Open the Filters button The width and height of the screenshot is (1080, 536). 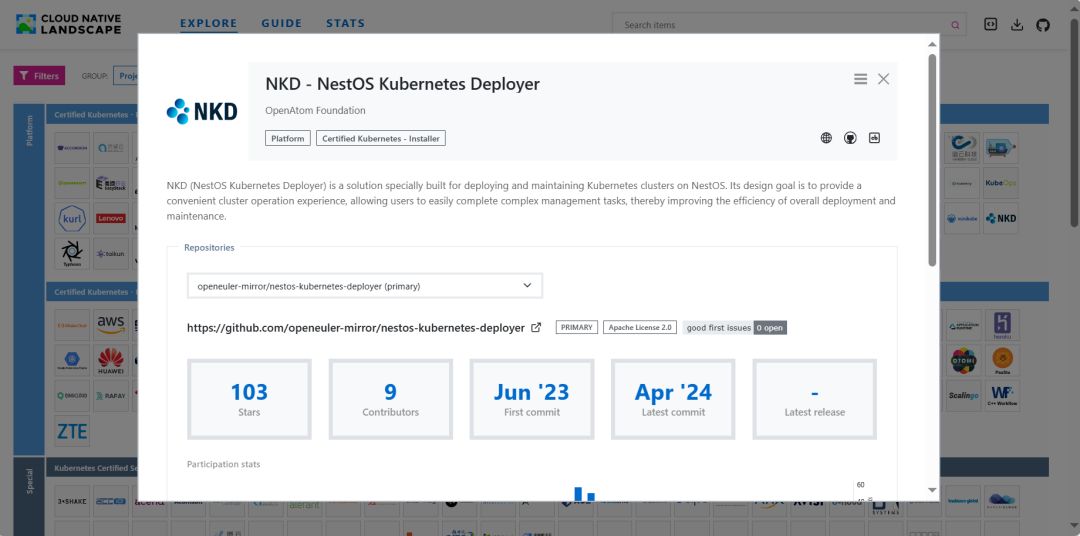click(38, 76)
